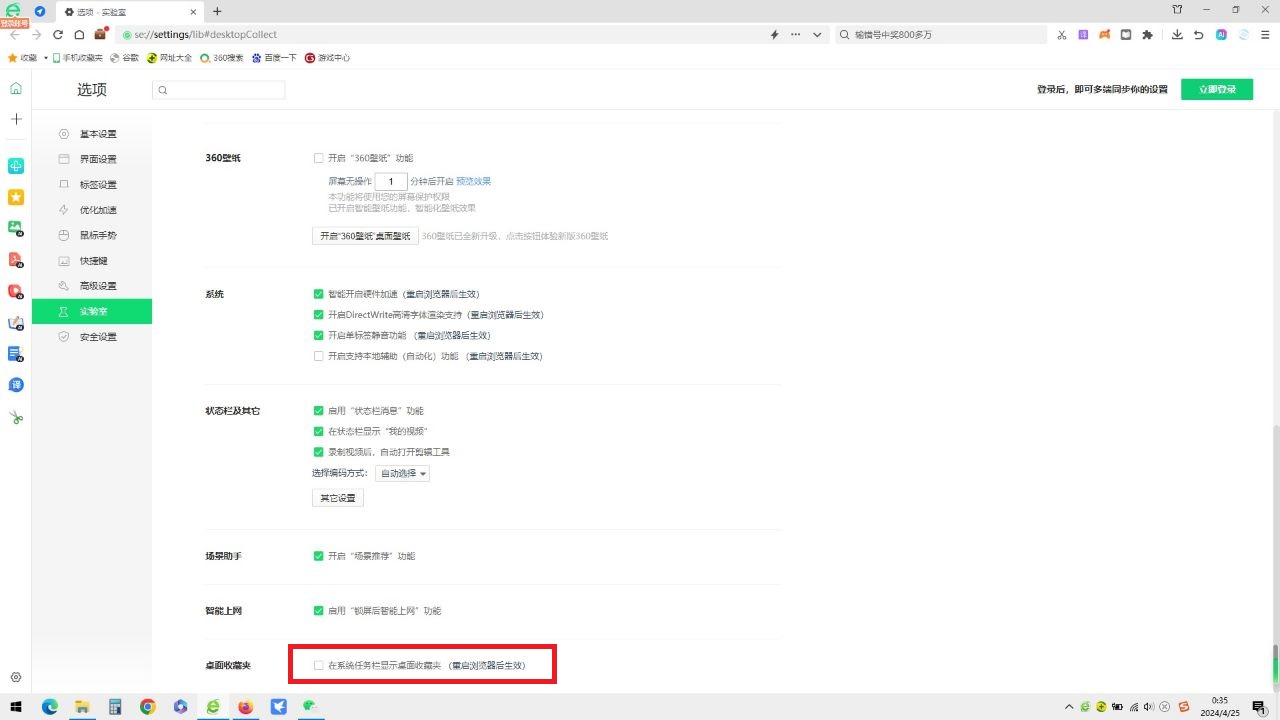The width and height of the screenshot is (1280, 720).
Task: Click the puzzle-piece extensions icon in toolbar
Action: (x=1147, y=34)
